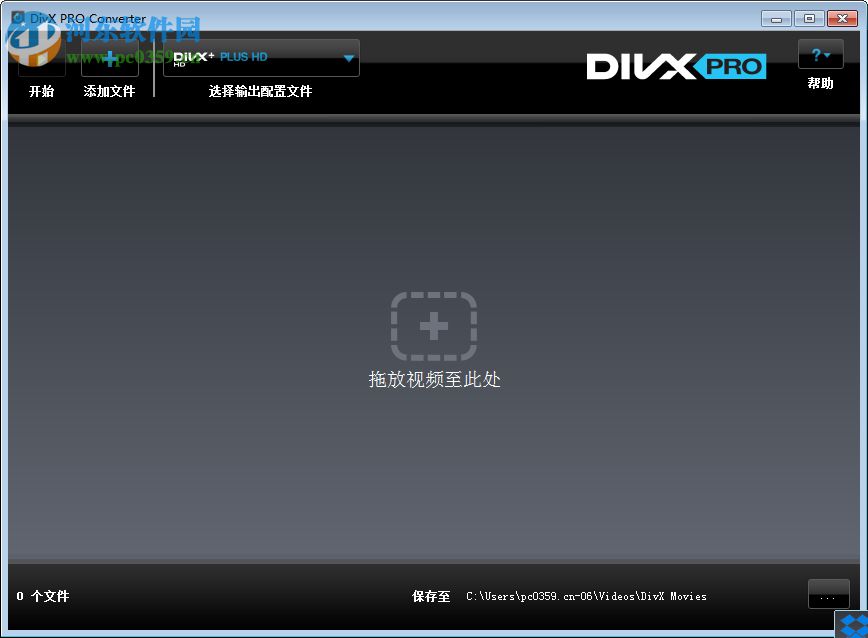Click the 拖放视频至此处 drop area
The width and height of the screenshot is (868, 638).
(x=434, y=380)
